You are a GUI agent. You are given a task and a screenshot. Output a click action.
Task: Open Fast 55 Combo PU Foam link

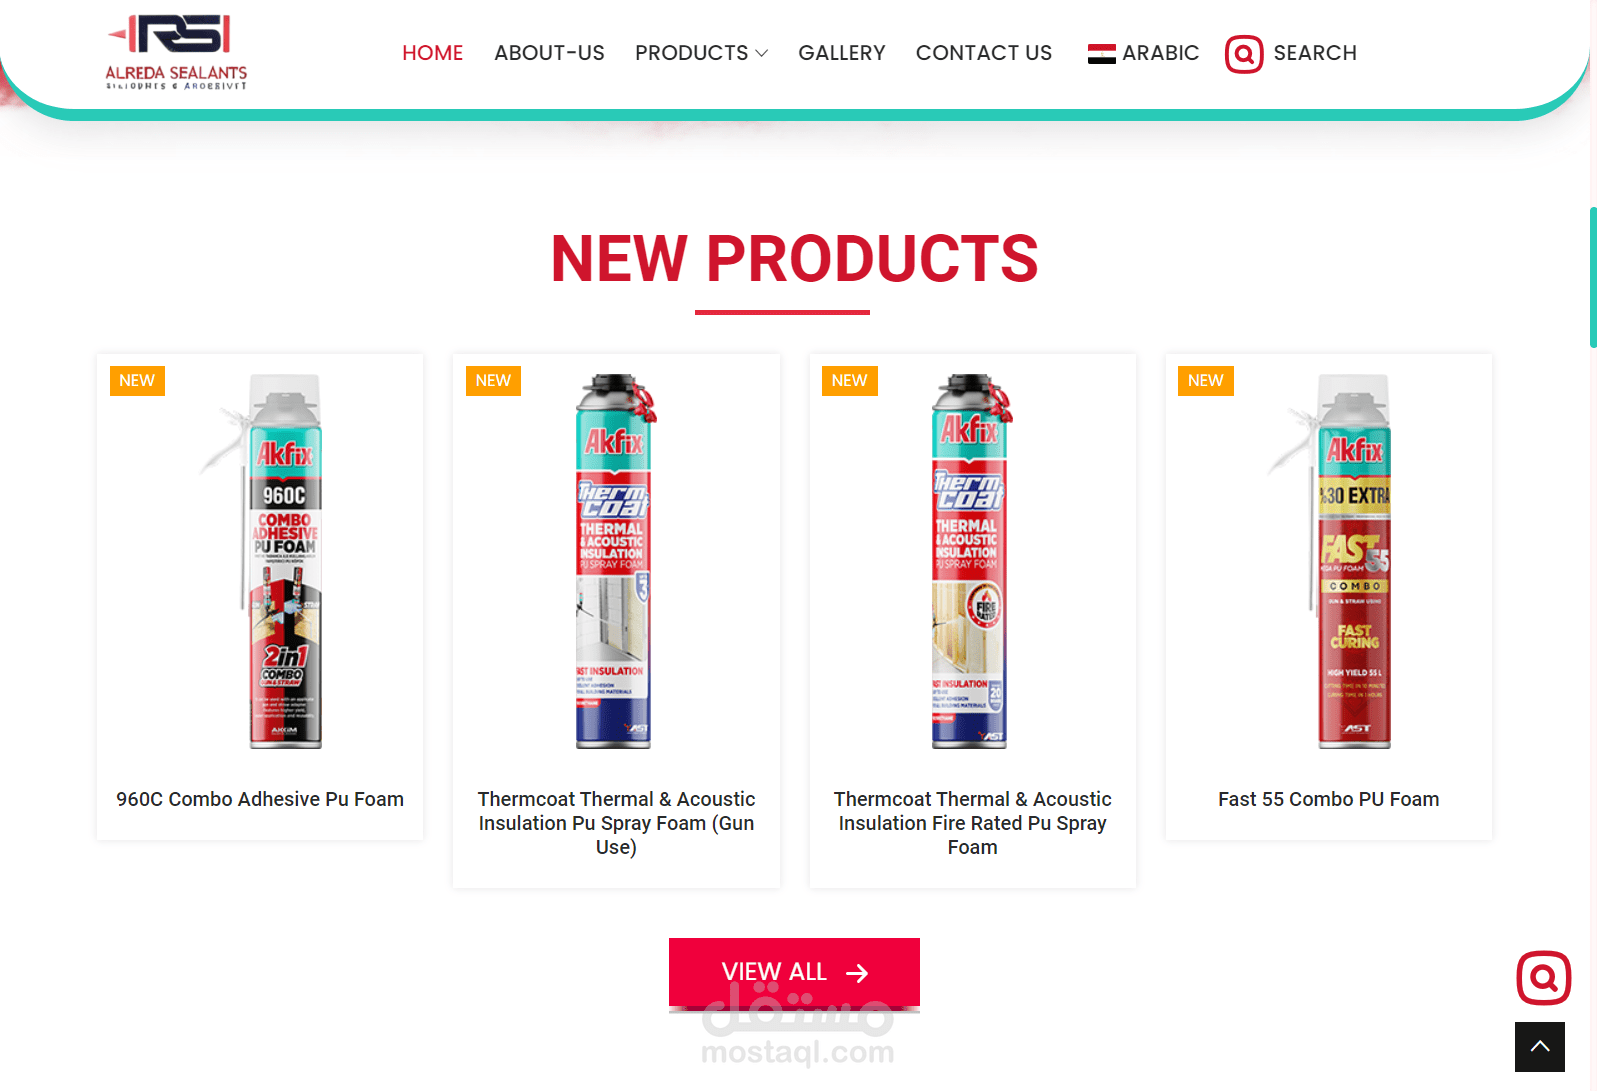[x=1328, y=799]
